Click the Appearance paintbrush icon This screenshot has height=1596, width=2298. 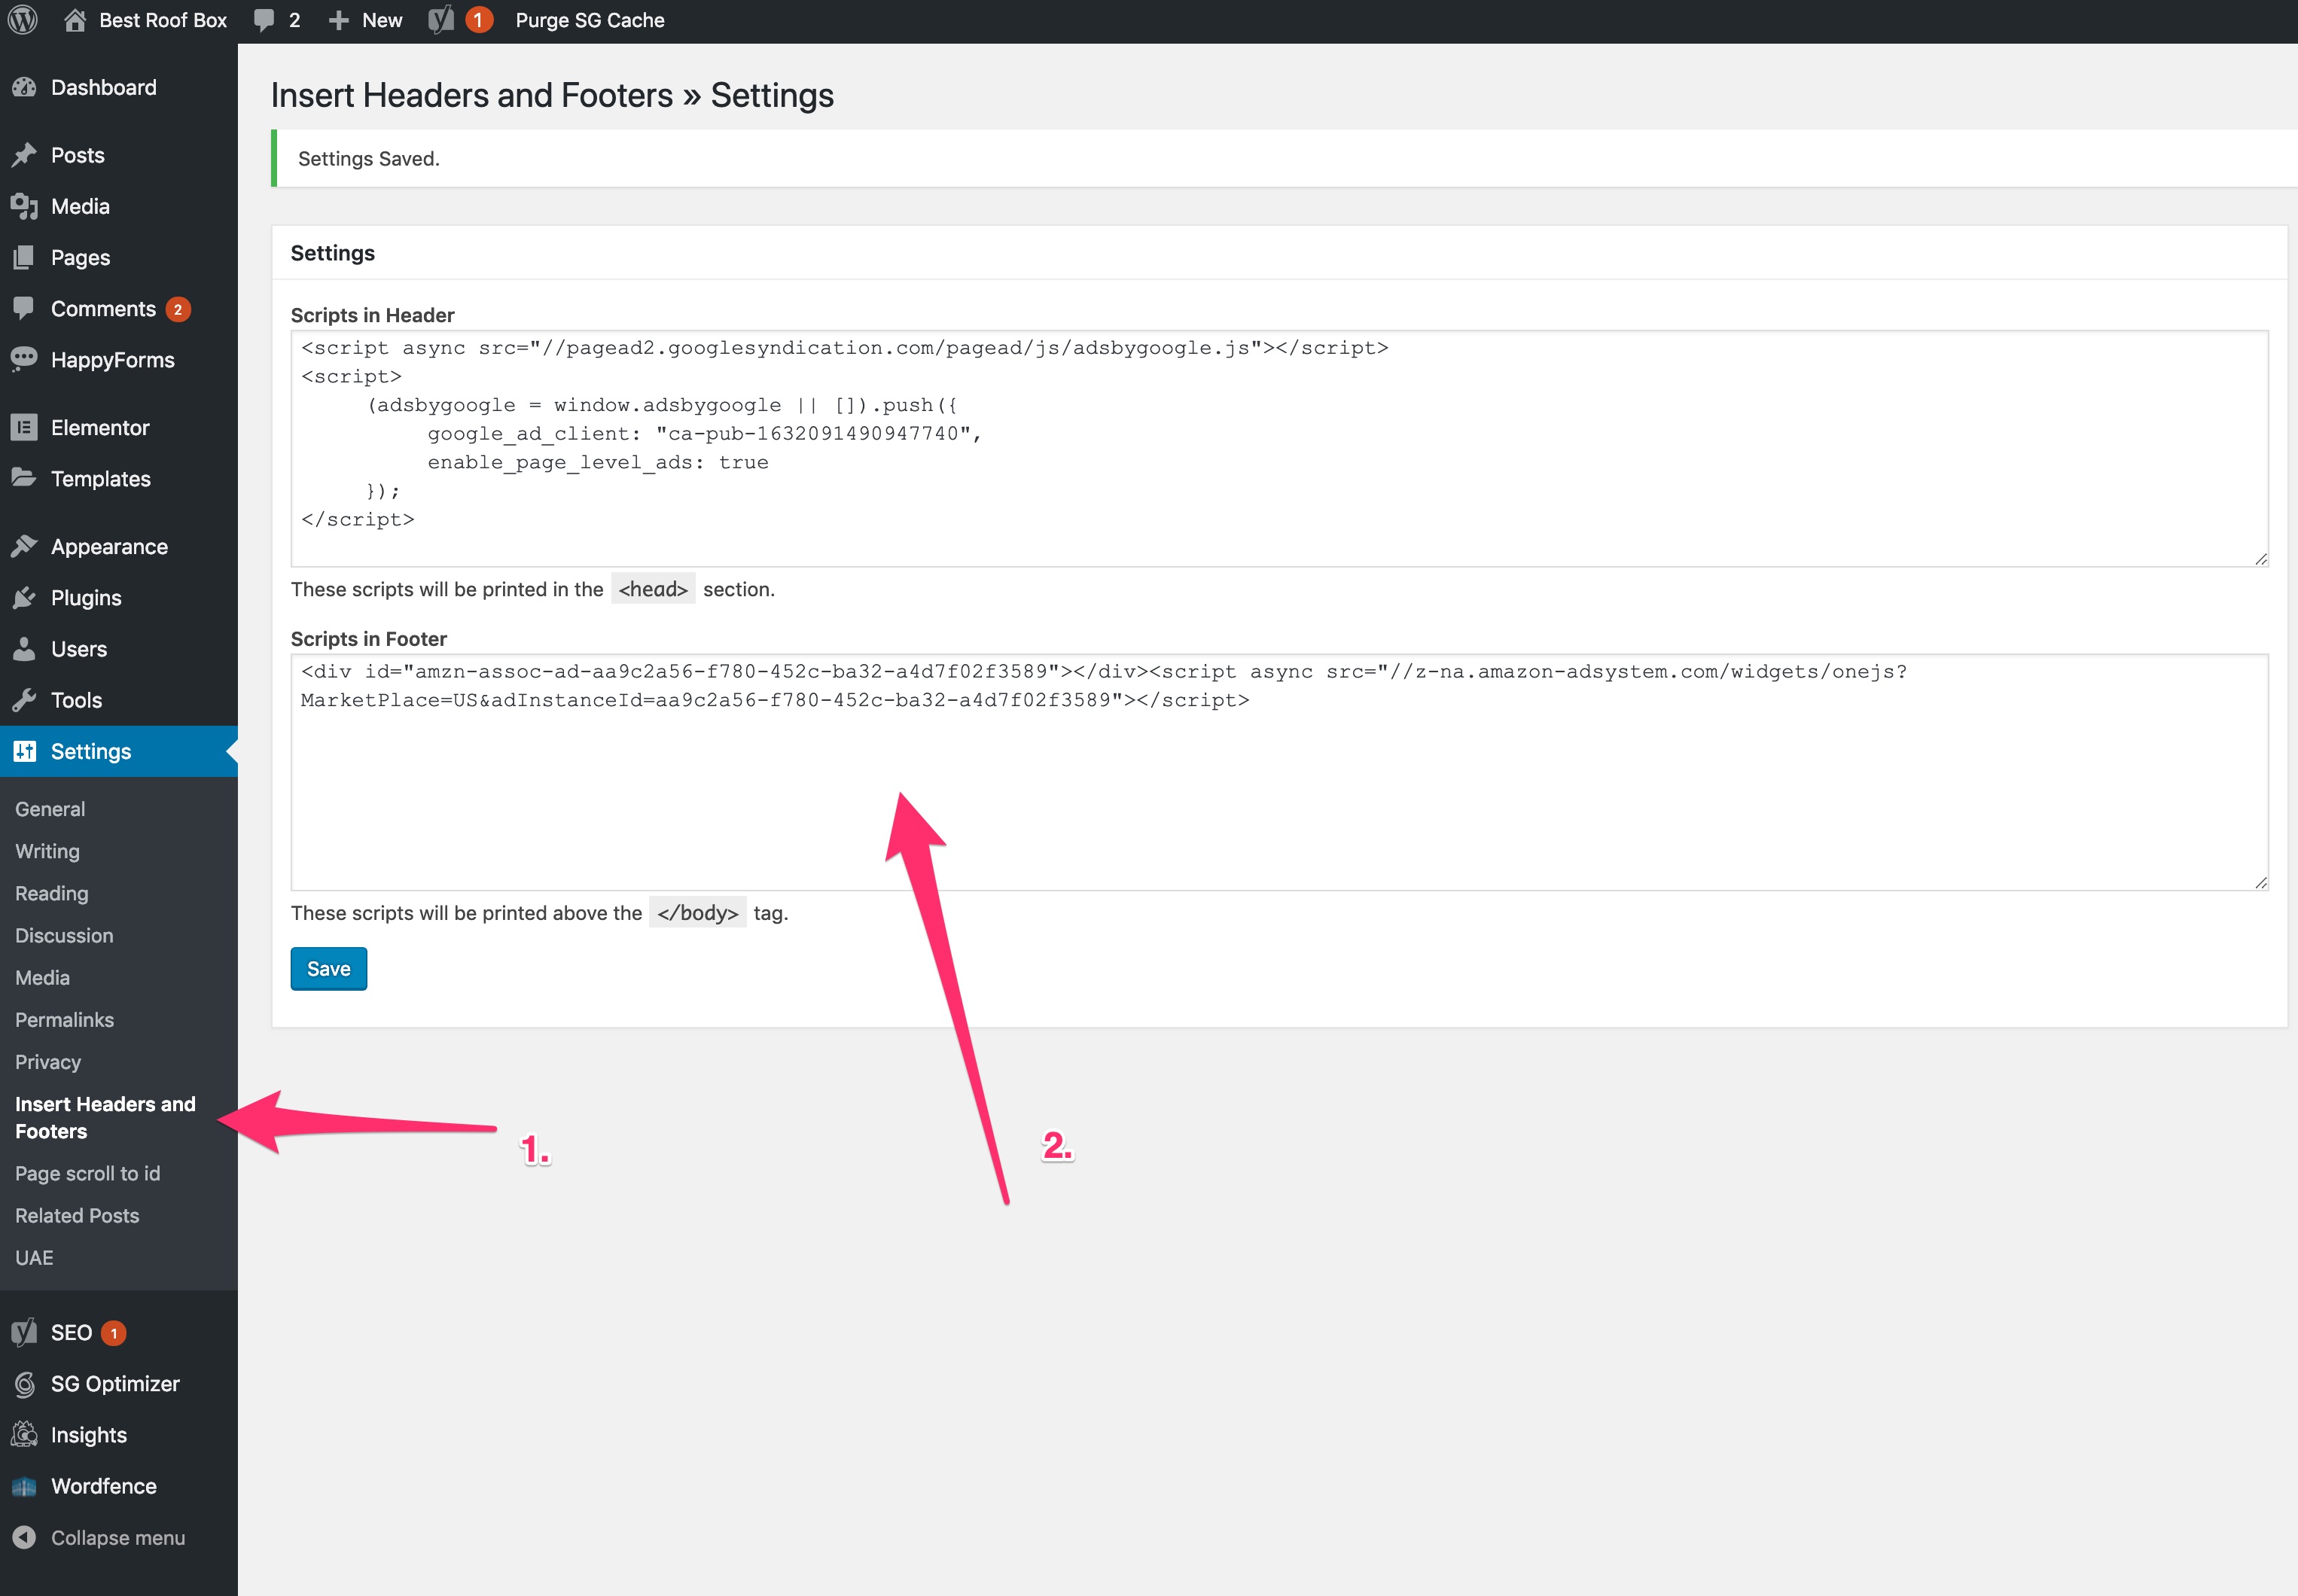click(x=25, y=546)
